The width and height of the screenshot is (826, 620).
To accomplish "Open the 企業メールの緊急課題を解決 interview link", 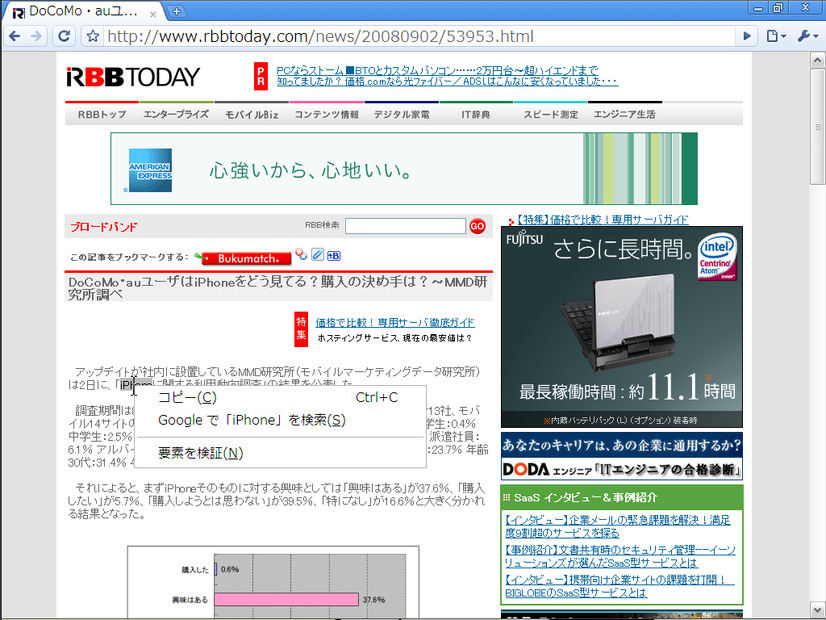I will 617,526.
